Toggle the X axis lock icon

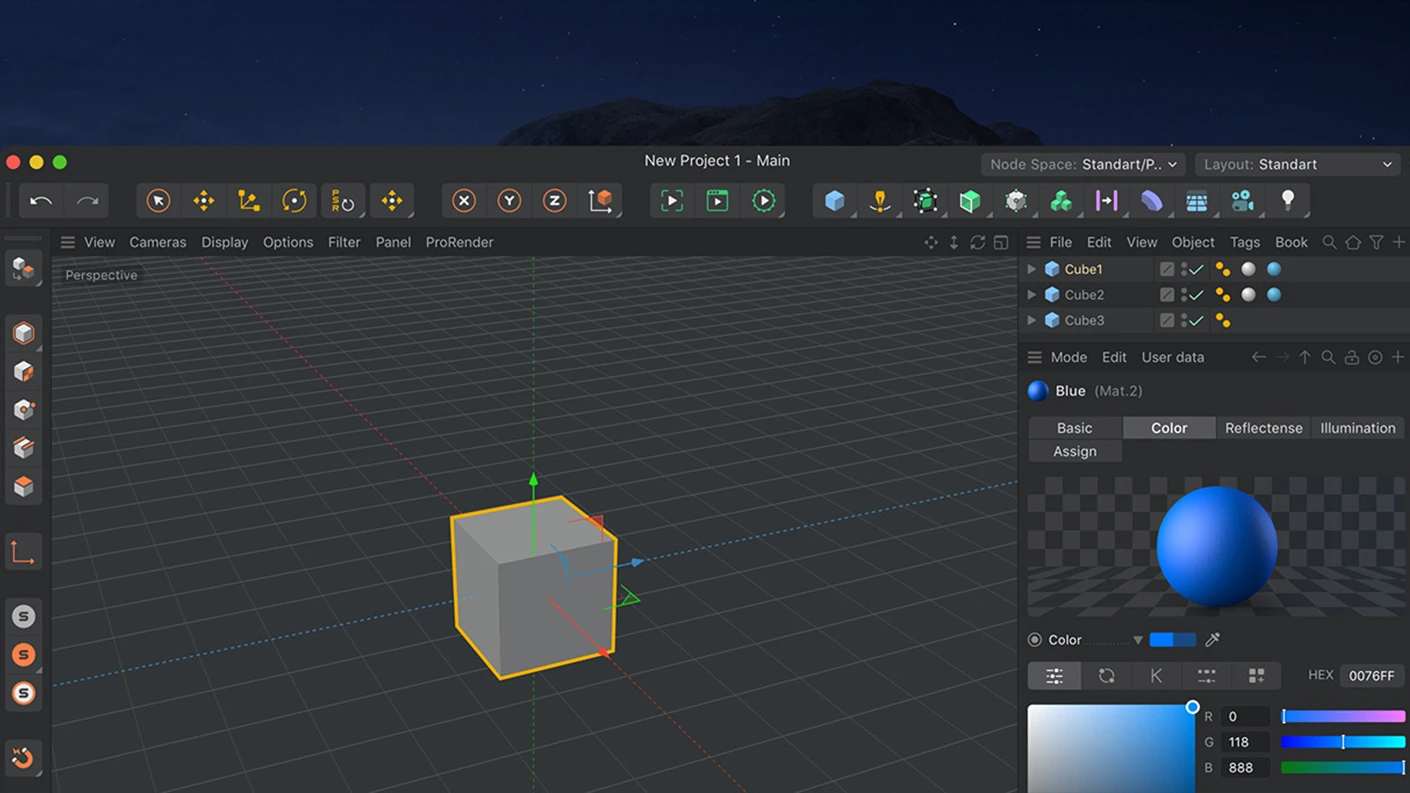click(463, 201)
